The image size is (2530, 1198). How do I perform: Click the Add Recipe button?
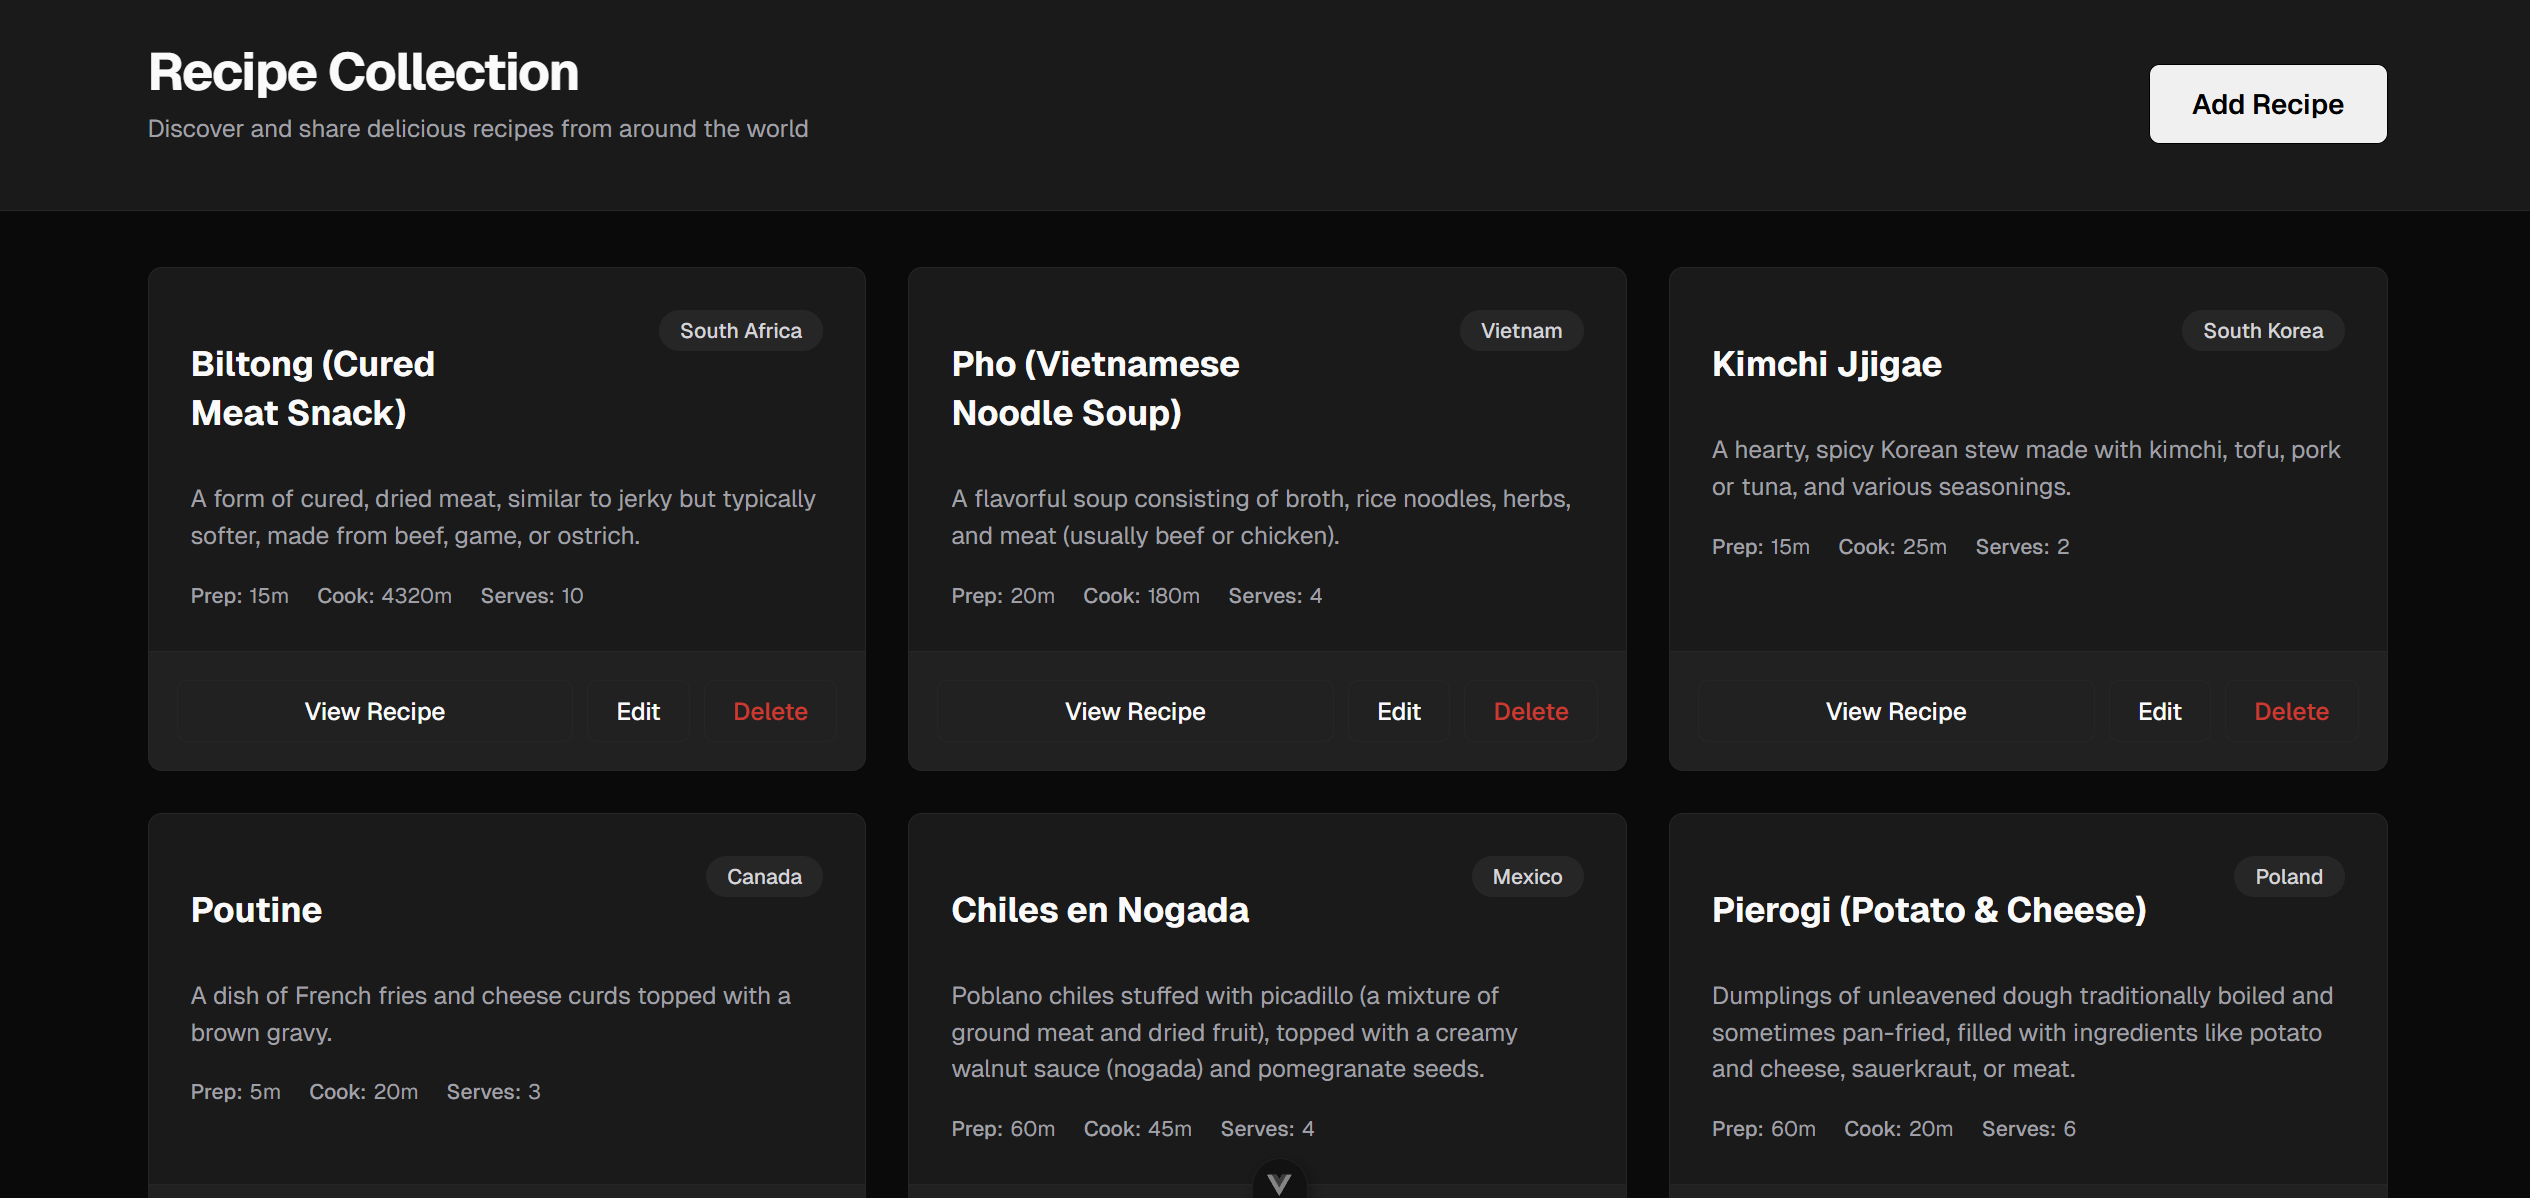click(x=2268, y=104)
